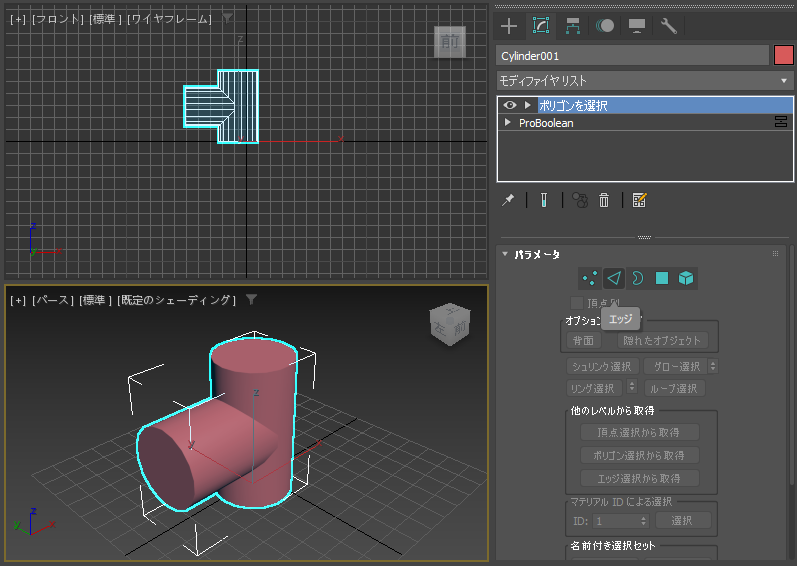Select Polygon sub-object level icon
Viewport: 797px width, 566px height.
click(662, 278)
